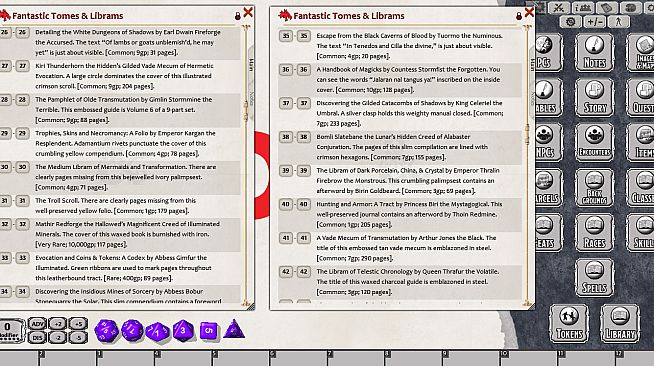
Task: Click the purple d8 die
Action: [x=183, y=331]
